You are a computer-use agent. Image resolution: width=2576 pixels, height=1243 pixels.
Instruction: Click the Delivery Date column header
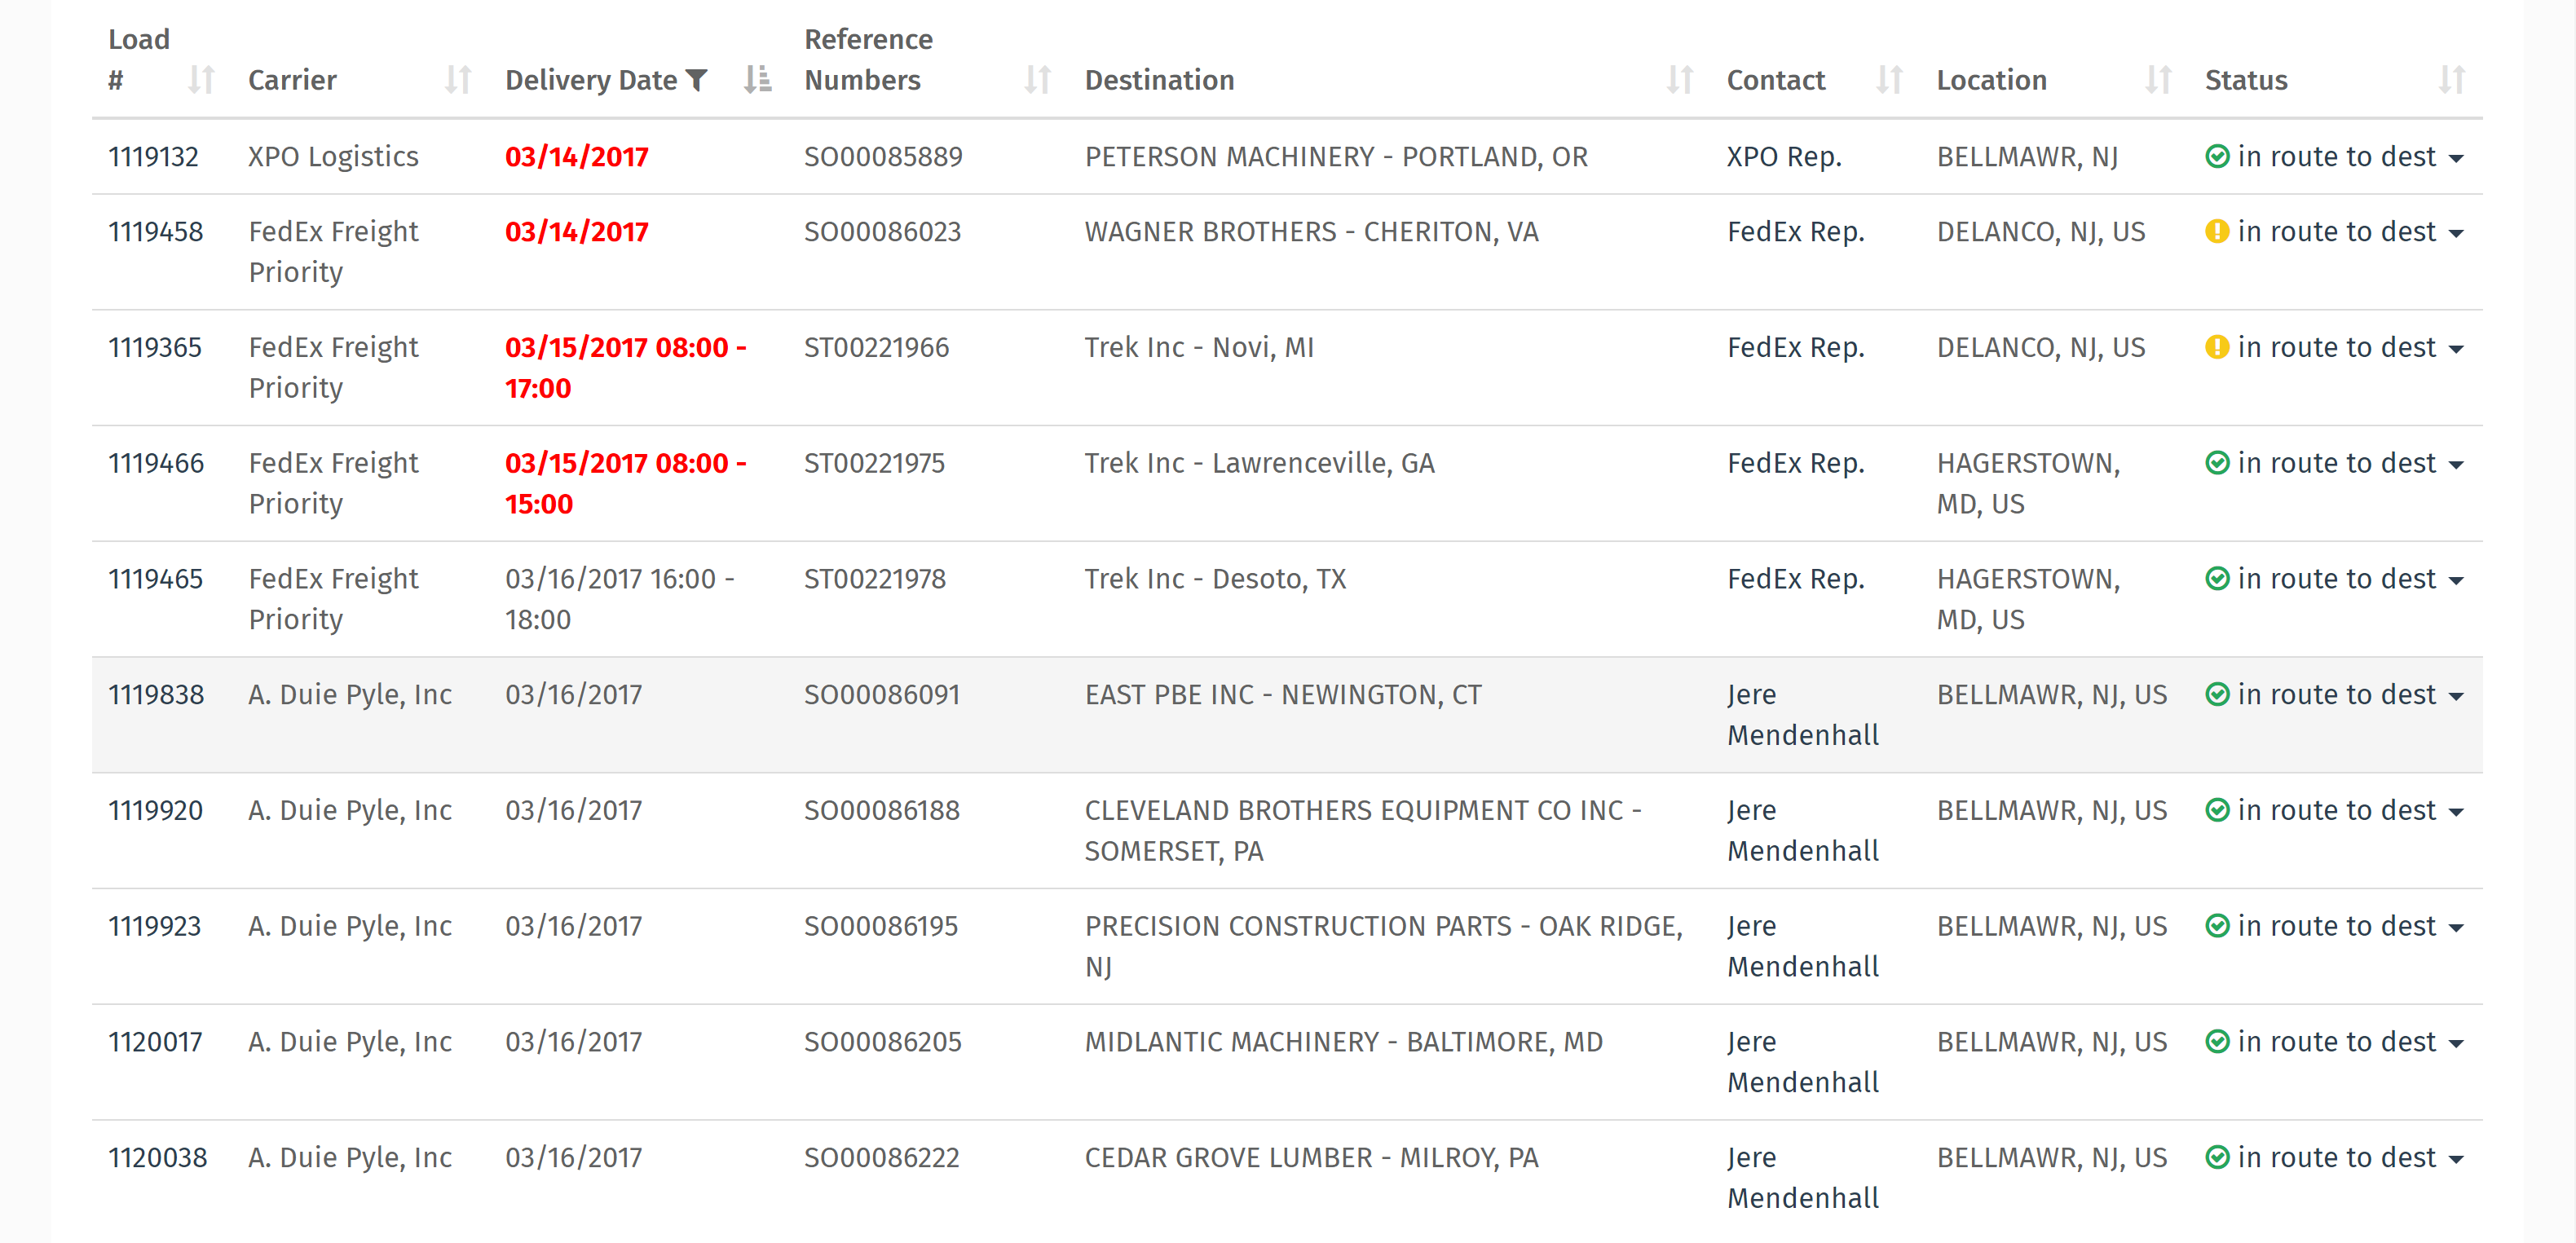click(590, 80)
